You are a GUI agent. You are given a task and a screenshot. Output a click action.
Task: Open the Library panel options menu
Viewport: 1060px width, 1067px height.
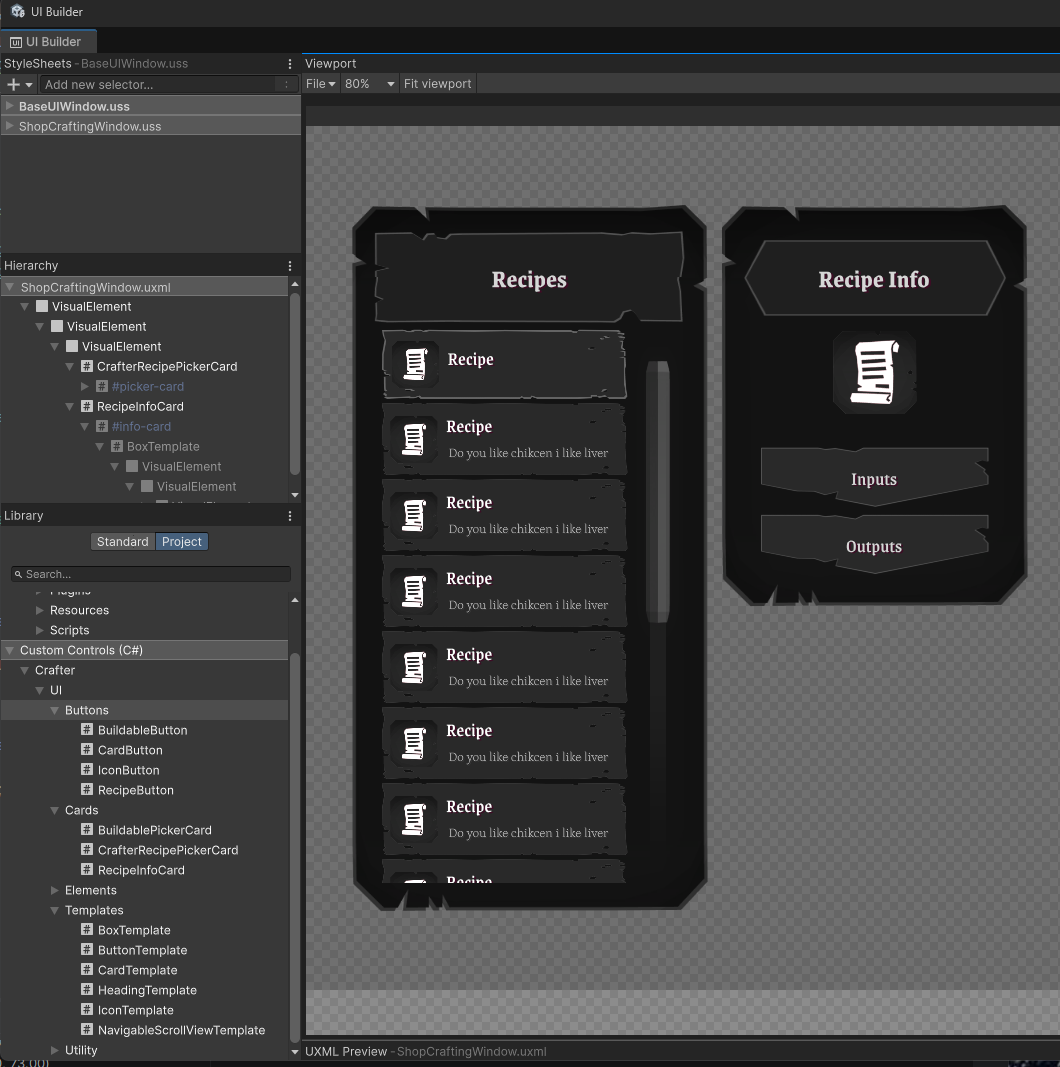[290, 515]
